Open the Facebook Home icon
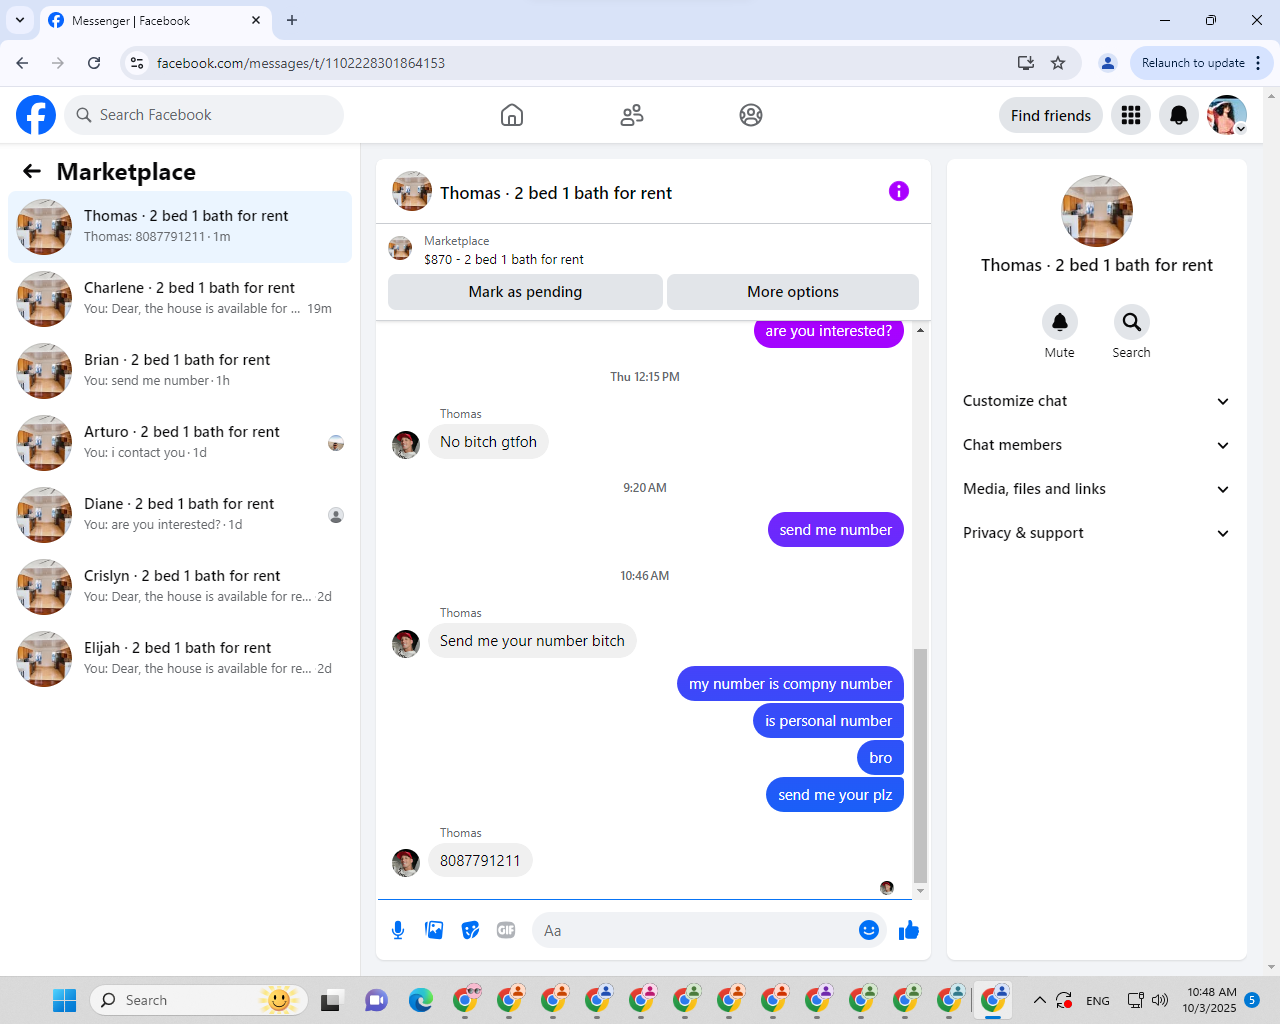 (x=512, y=115)
